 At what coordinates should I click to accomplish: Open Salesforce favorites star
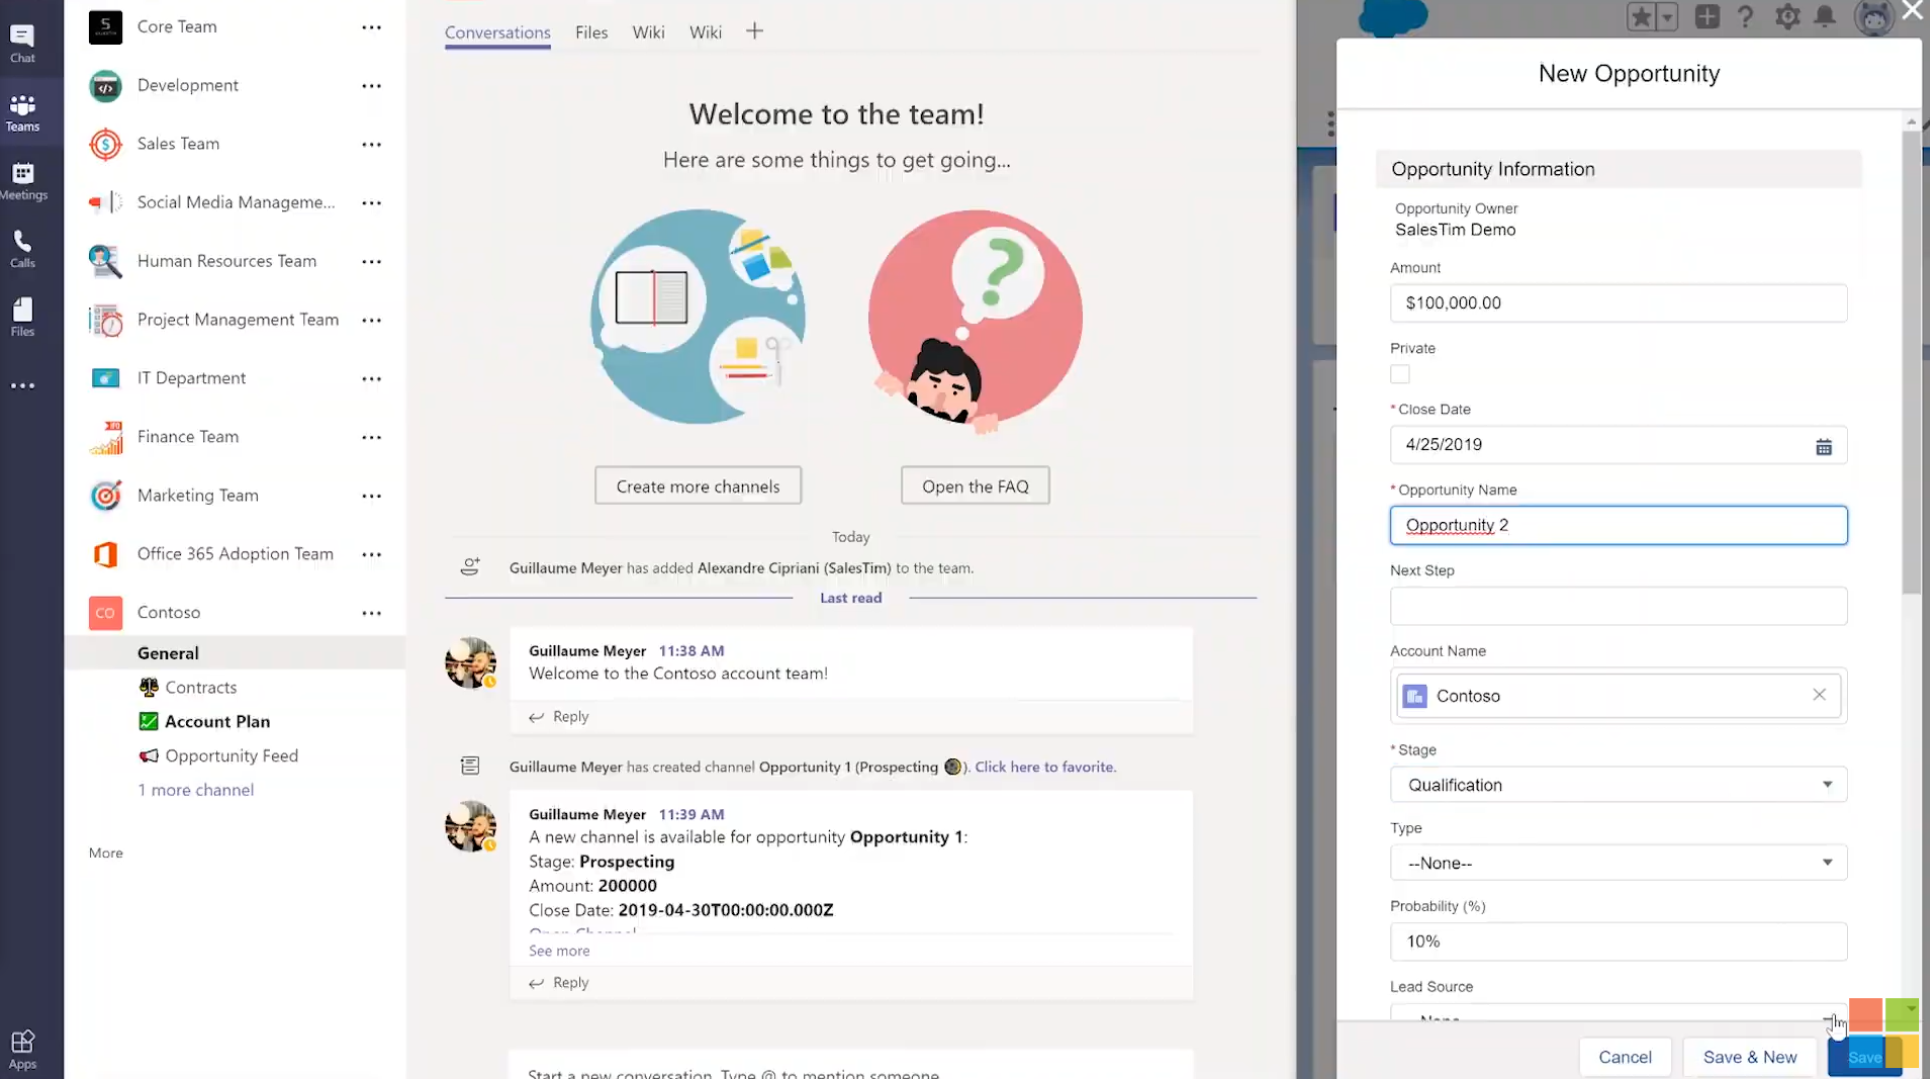tap(1641, 17)
